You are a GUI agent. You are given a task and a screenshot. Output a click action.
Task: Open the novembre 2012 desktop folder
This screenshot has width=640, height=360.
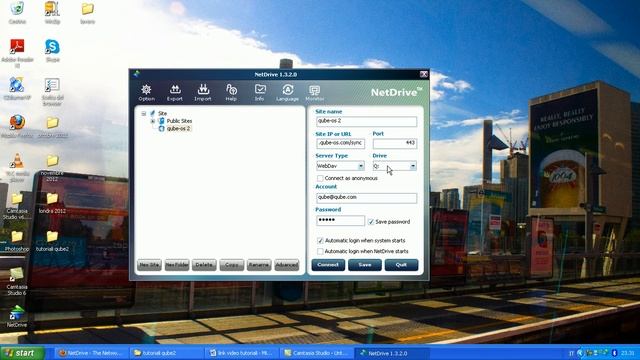pyautogui.click(x=52, y=167)
